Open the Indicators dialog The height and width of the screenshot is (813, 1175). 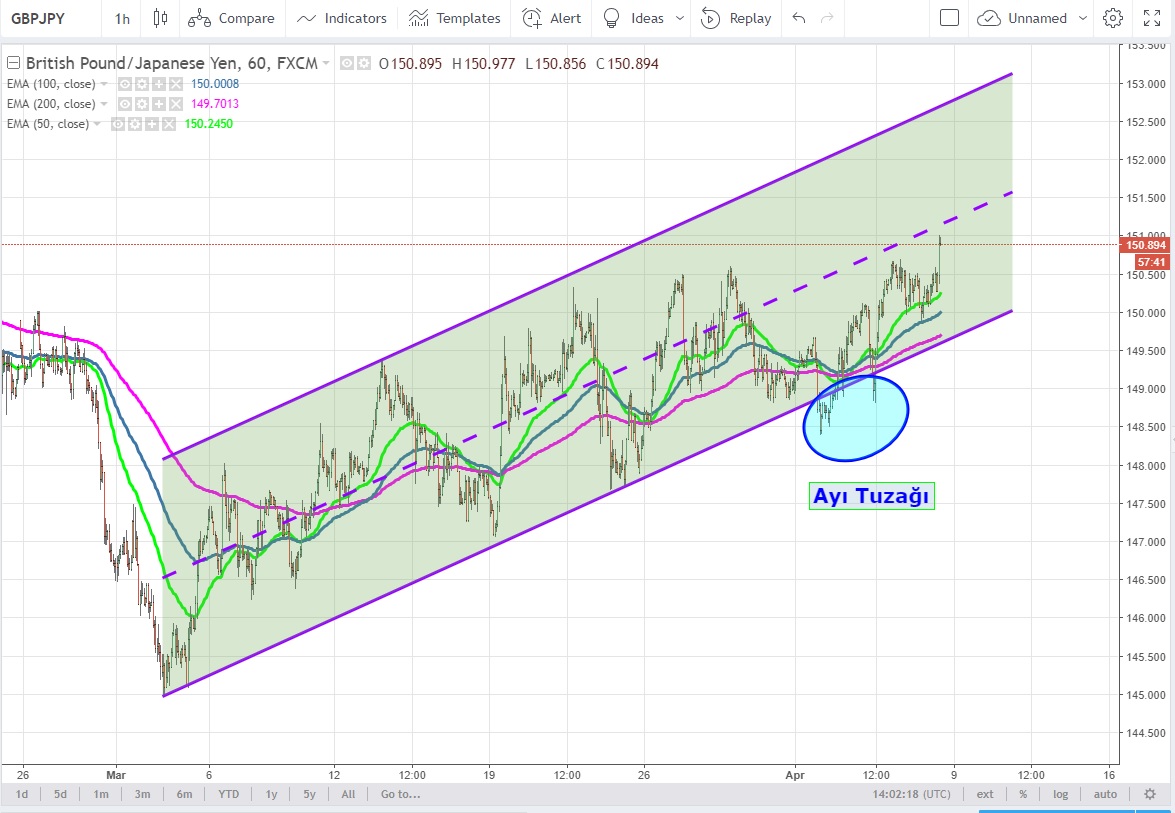pos(342,18)
